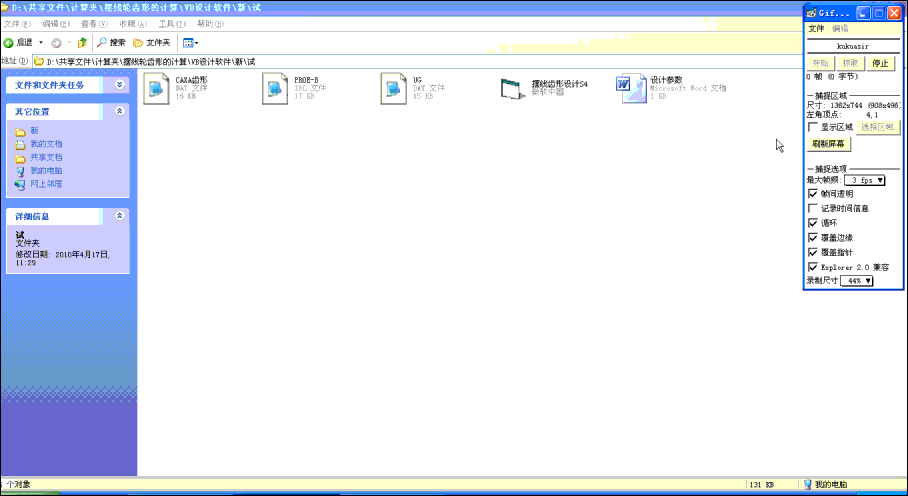Open the Forward button history dropdown arrow
The width and height of the screenshot is (908, 496).
click(69, 43)
